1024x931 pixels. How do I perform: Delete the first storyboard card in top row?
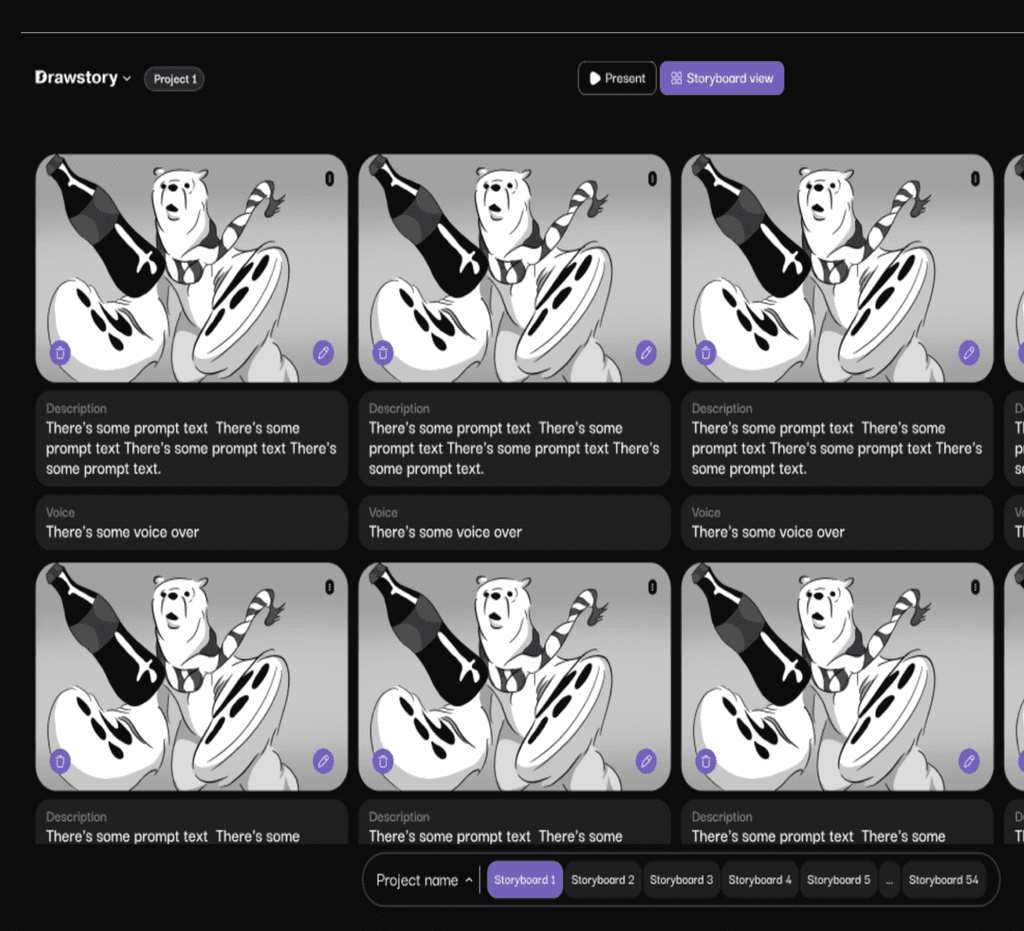pyautogui.click(x=60, y=353)
